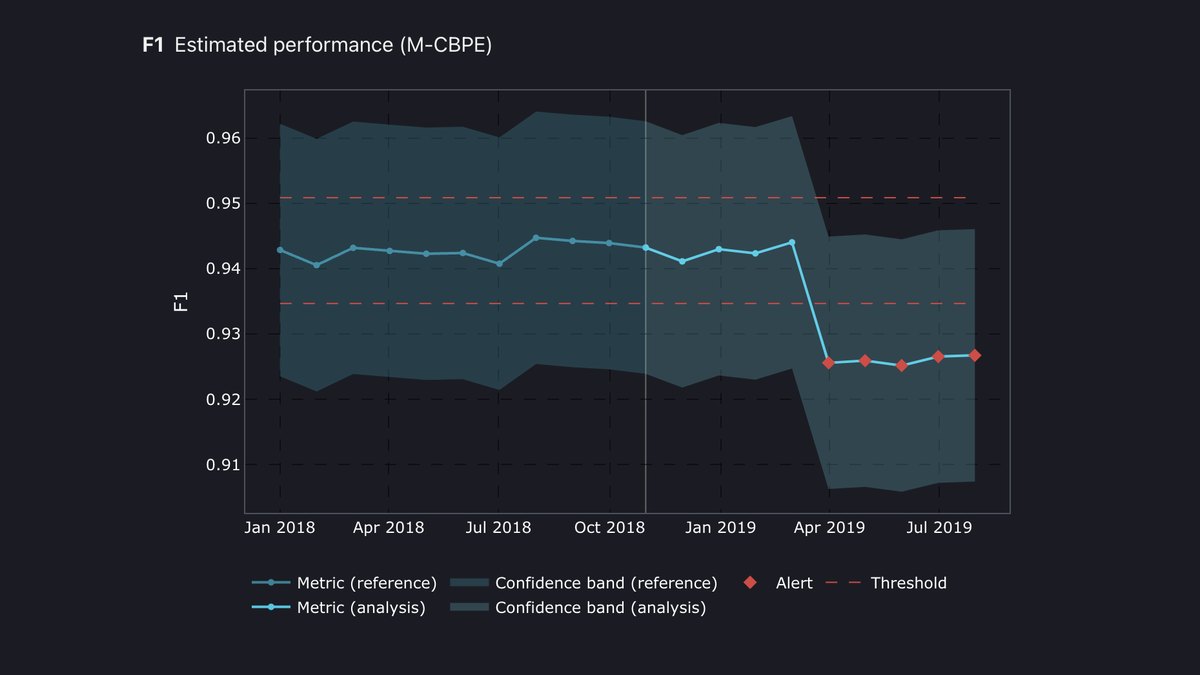The image size is (1200, 675).
Task: Toggle the Metric (reference) legend entry
Action: tap(344, 583)
